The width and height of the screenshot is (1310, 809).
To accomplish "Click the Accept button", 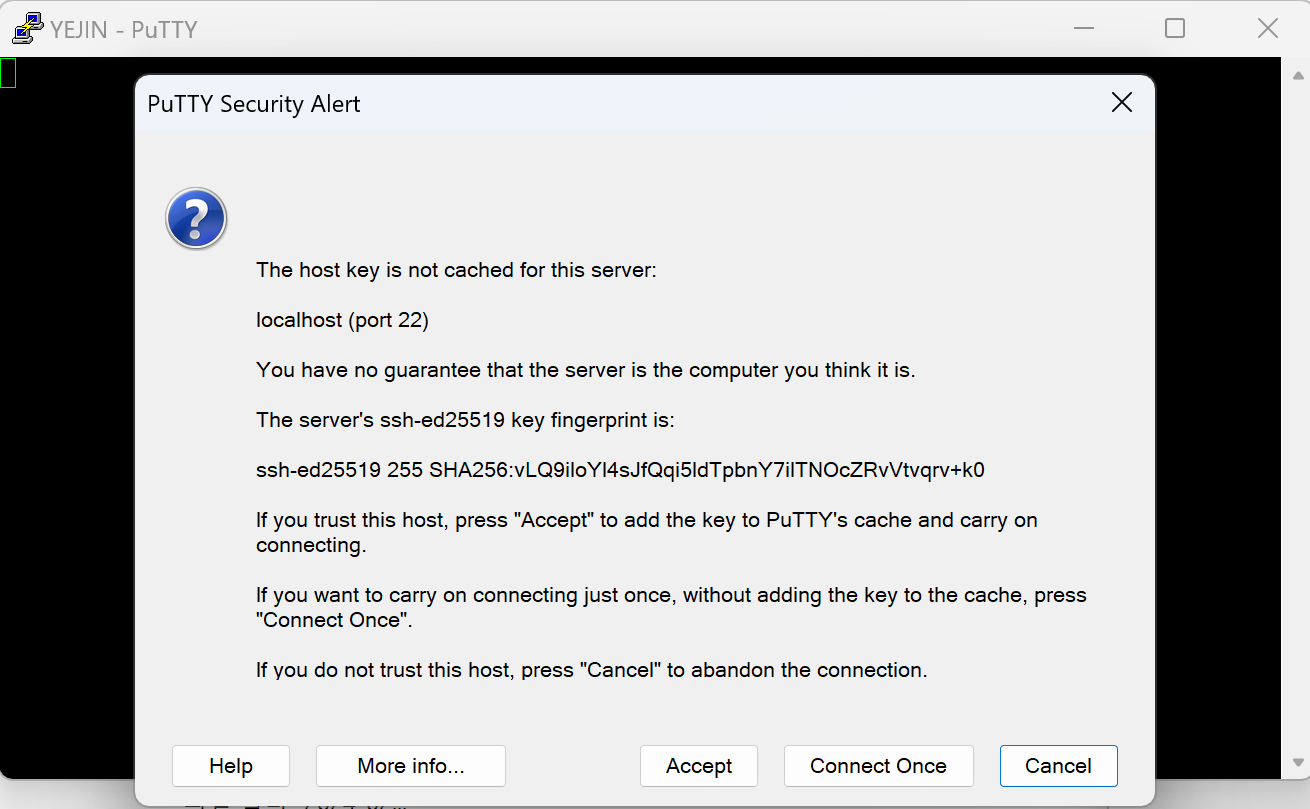I will (699, 766).
